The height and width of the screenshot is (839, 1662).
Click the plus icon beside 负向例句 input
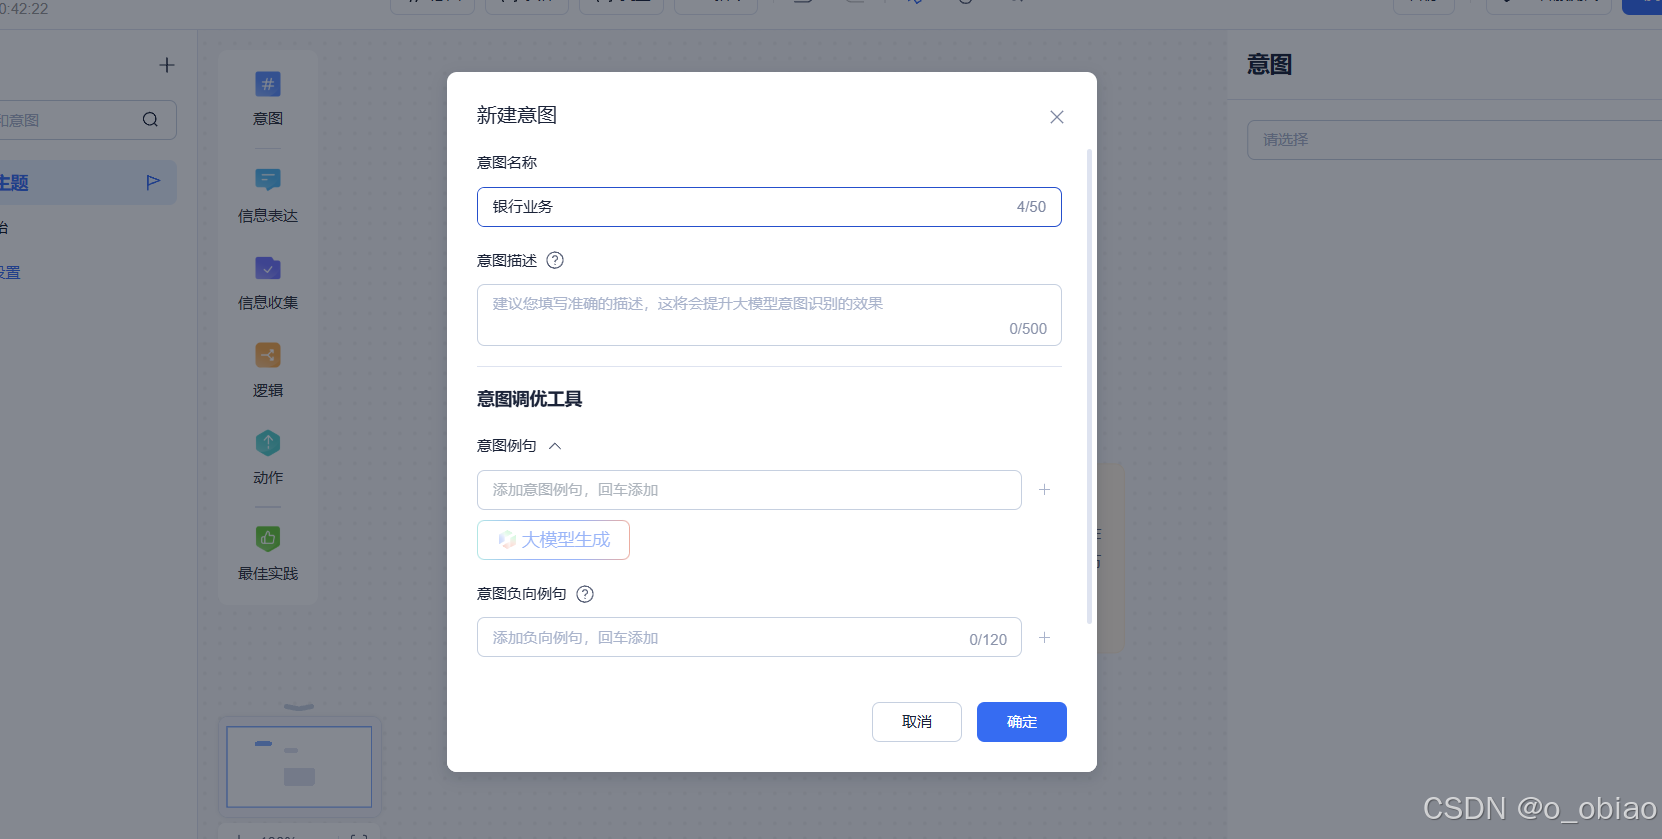tap(1044, 637)
